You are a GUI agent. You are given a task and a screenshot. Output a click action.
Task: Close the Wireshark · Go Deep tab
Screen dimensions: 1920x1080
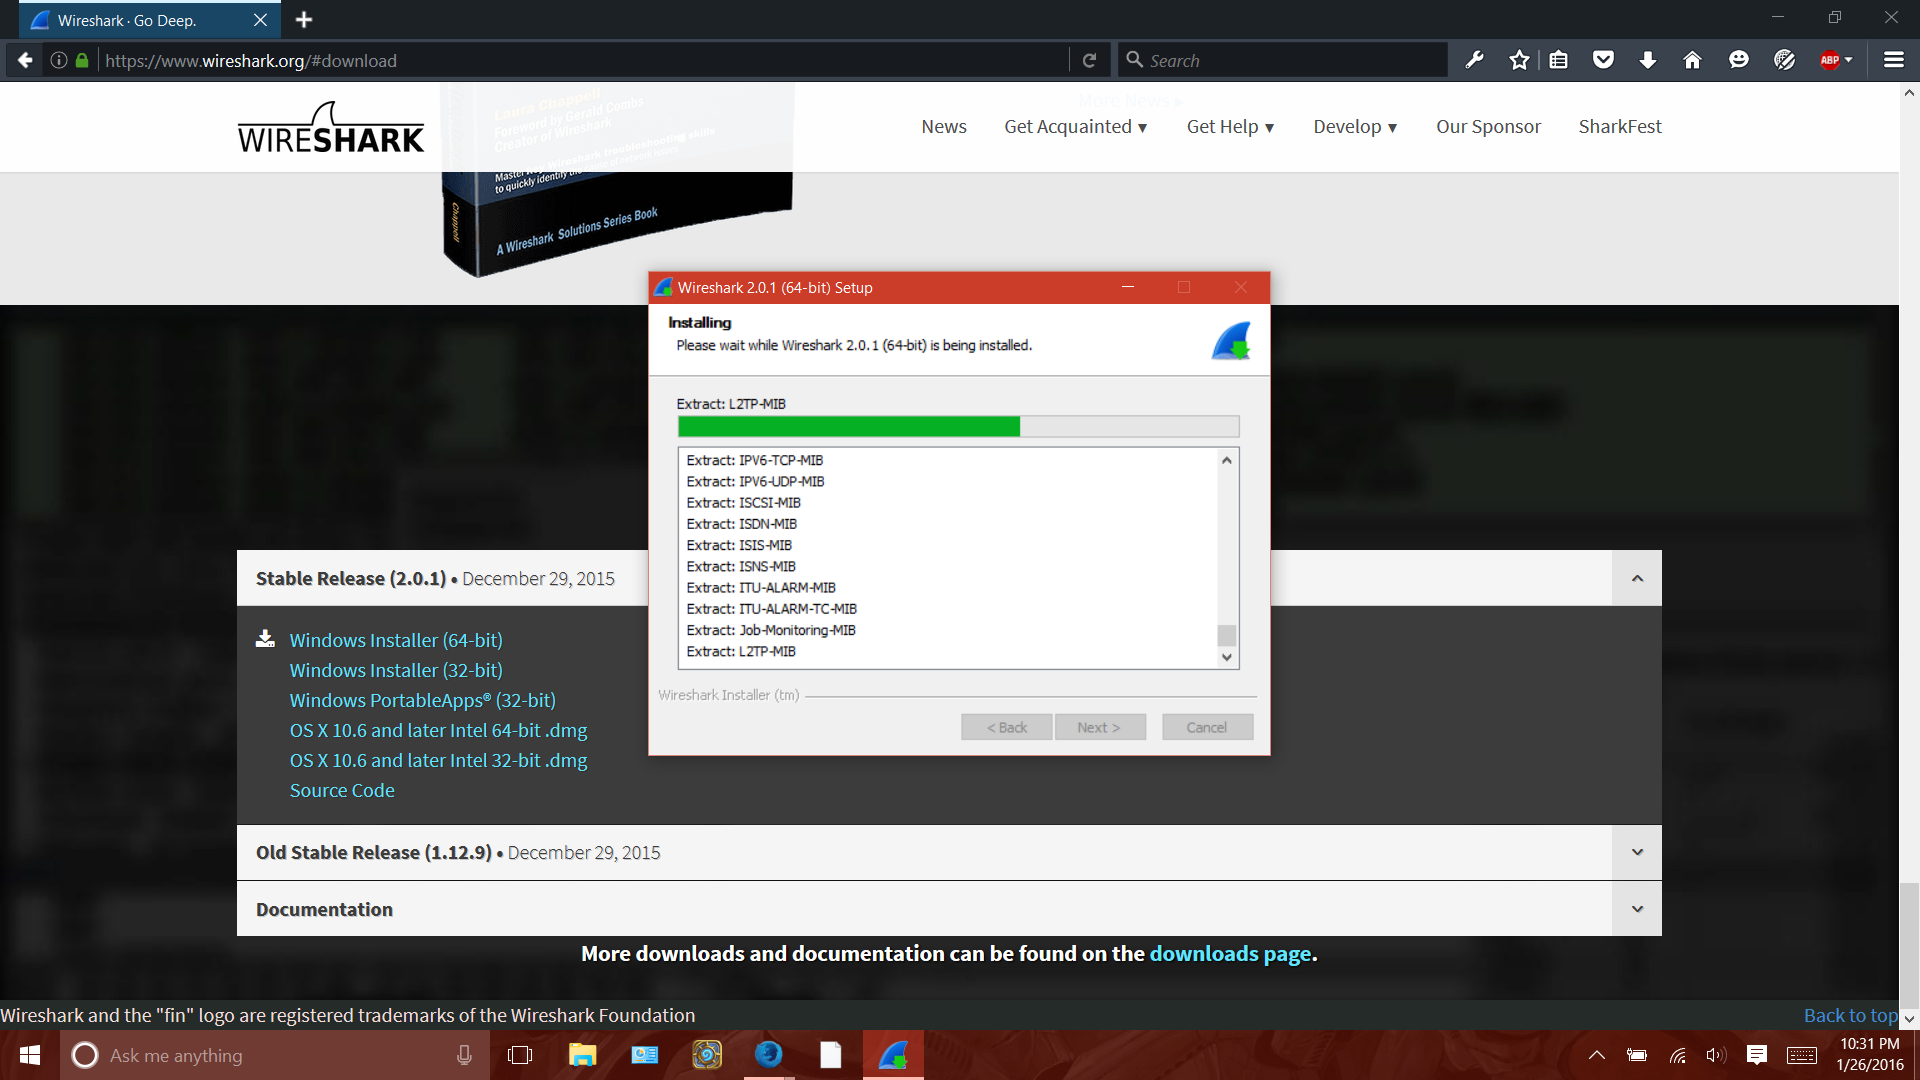(x=260, y=20)
